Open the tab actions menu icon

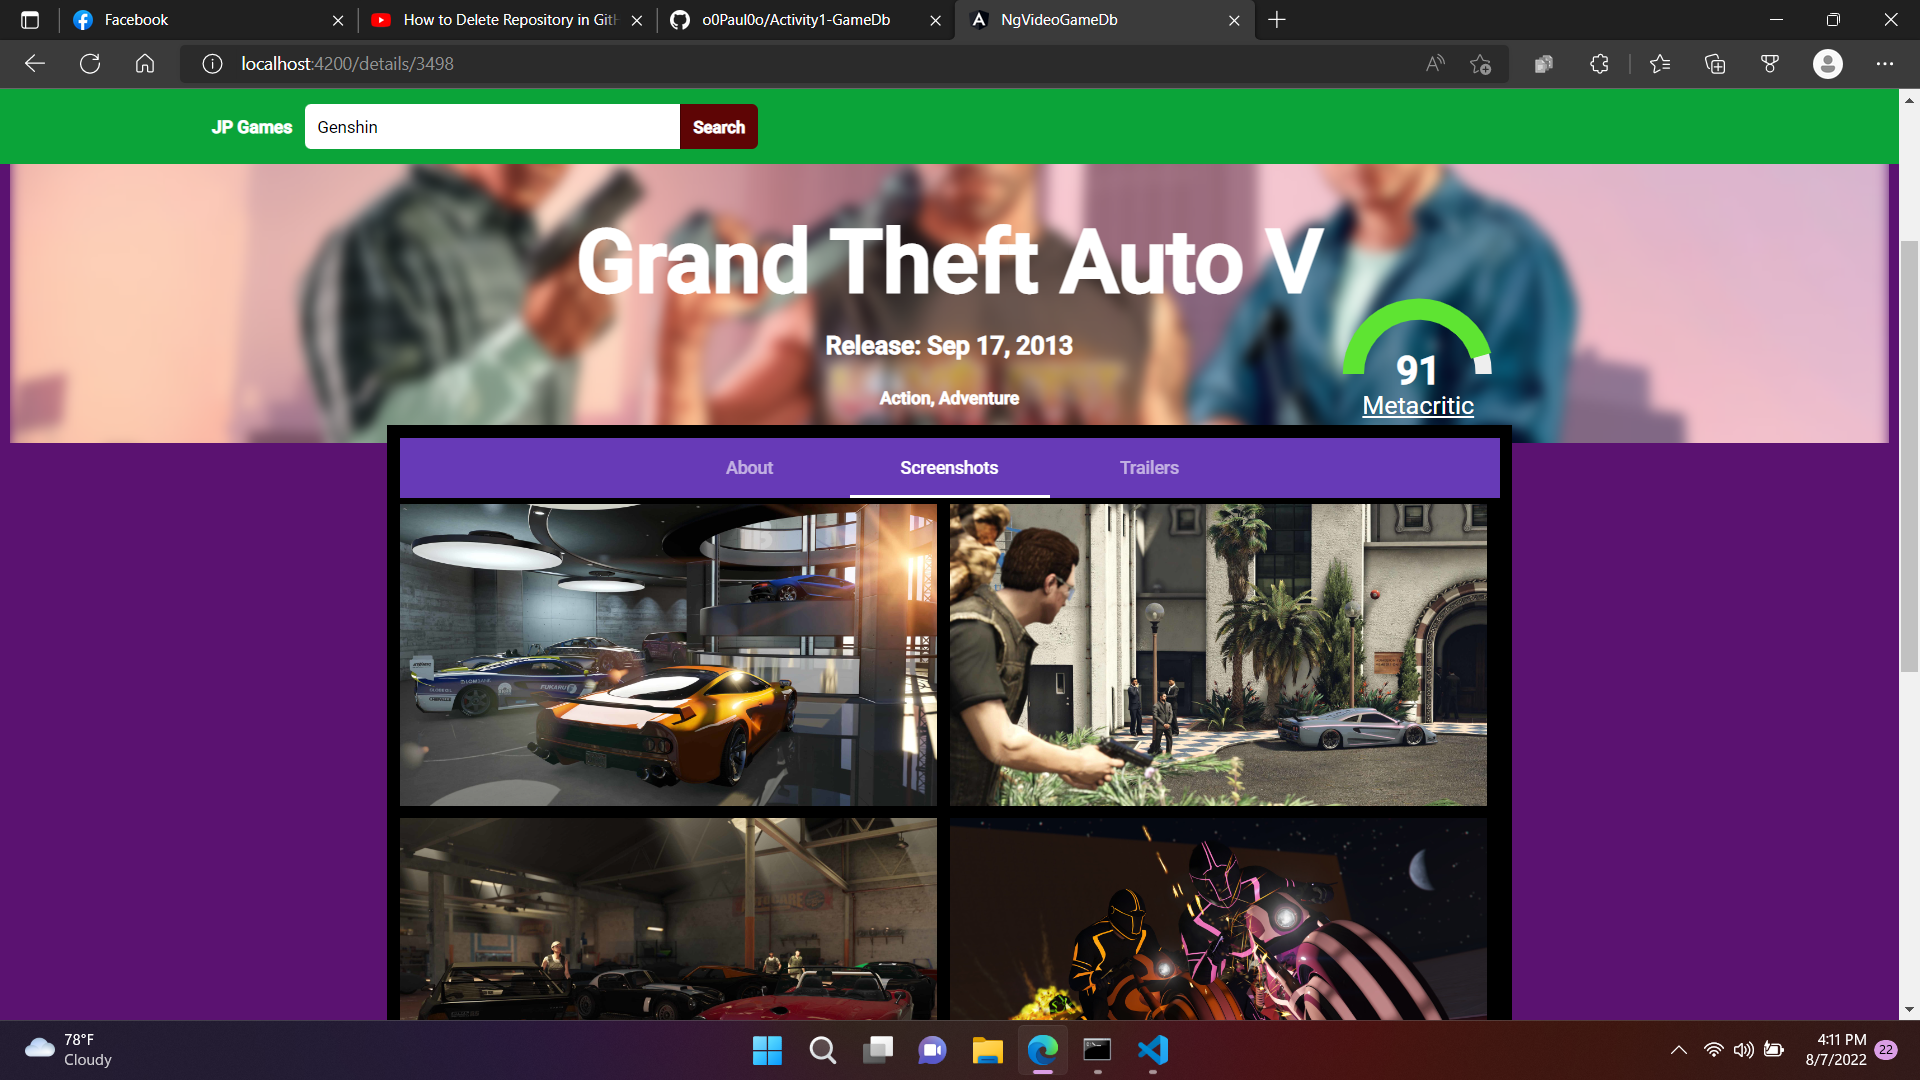(30, 20)
